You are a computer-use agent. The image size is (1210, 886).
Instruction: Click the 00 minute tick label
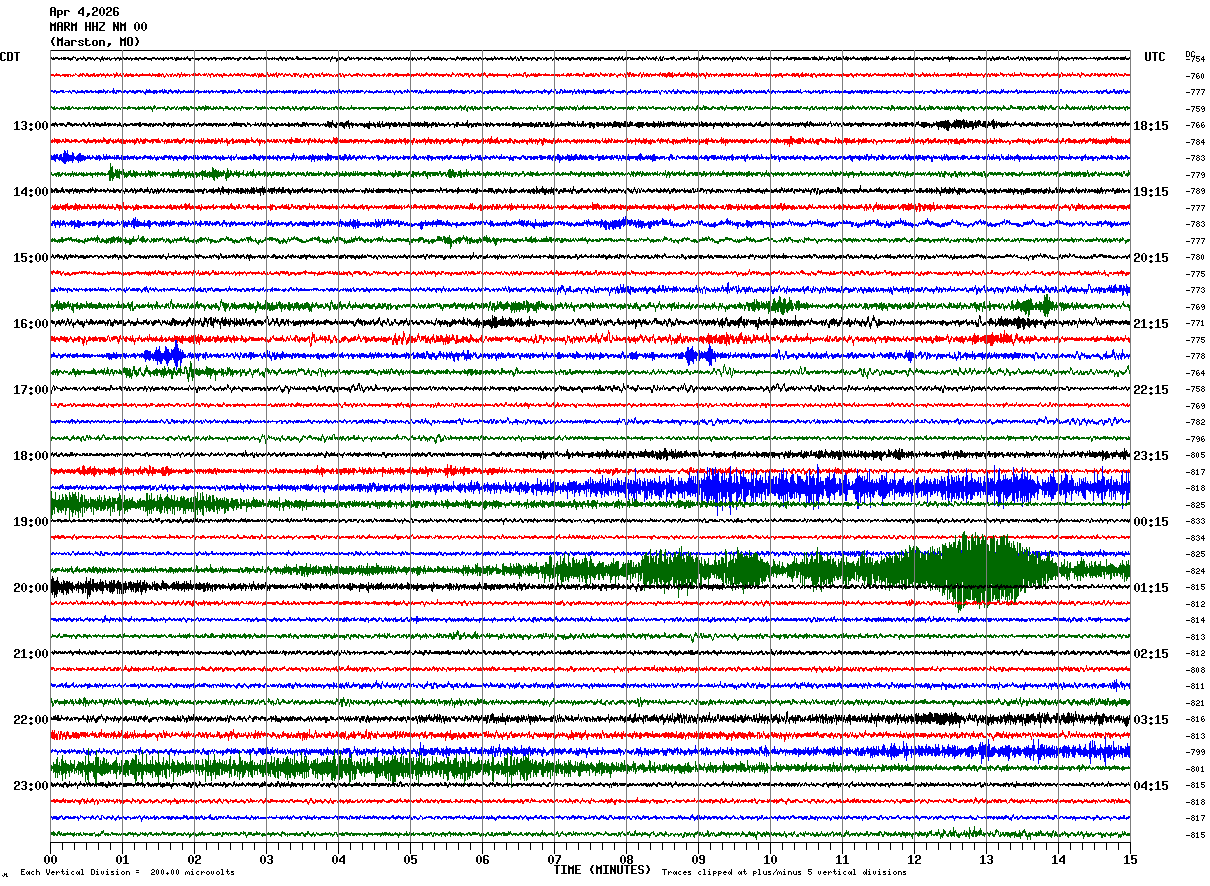(x=50, y=859)
